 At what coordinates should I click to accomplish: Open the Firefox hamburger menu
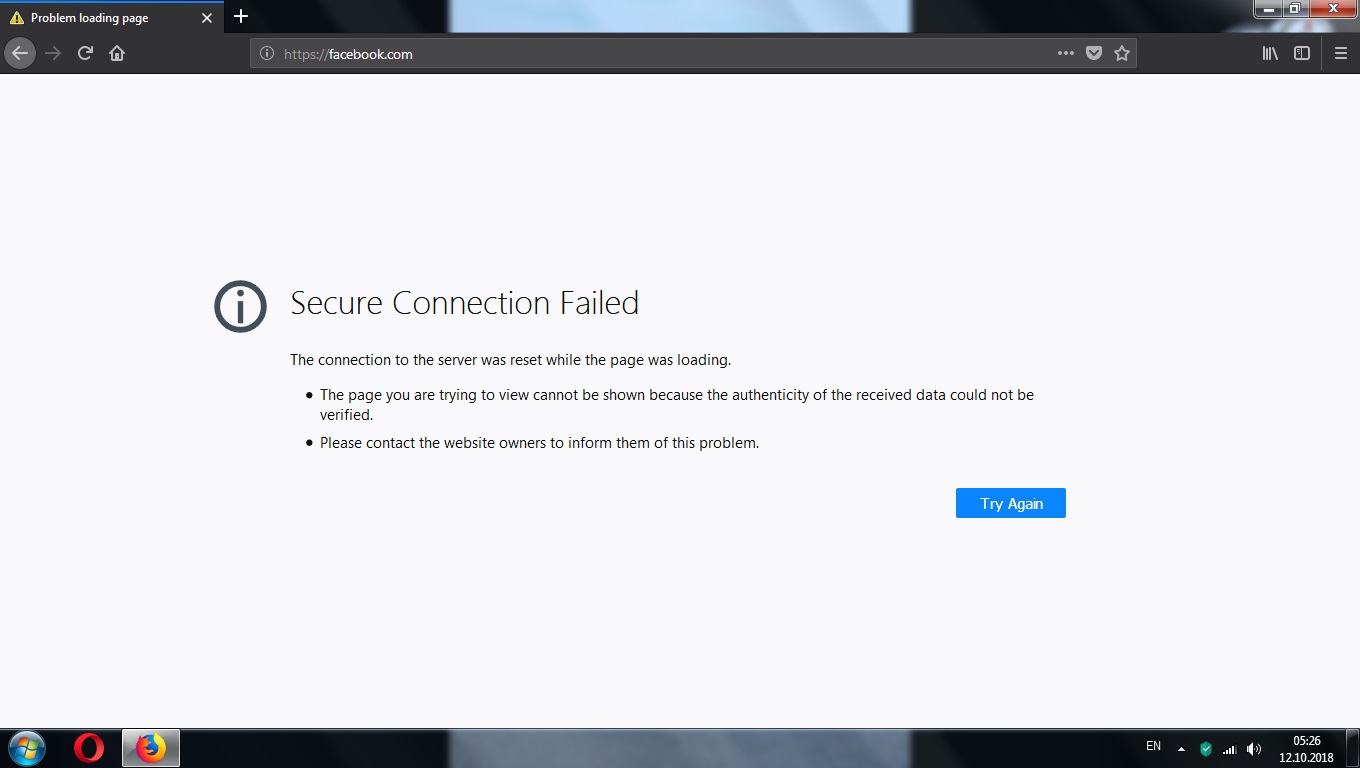[x=1341, y=54]
